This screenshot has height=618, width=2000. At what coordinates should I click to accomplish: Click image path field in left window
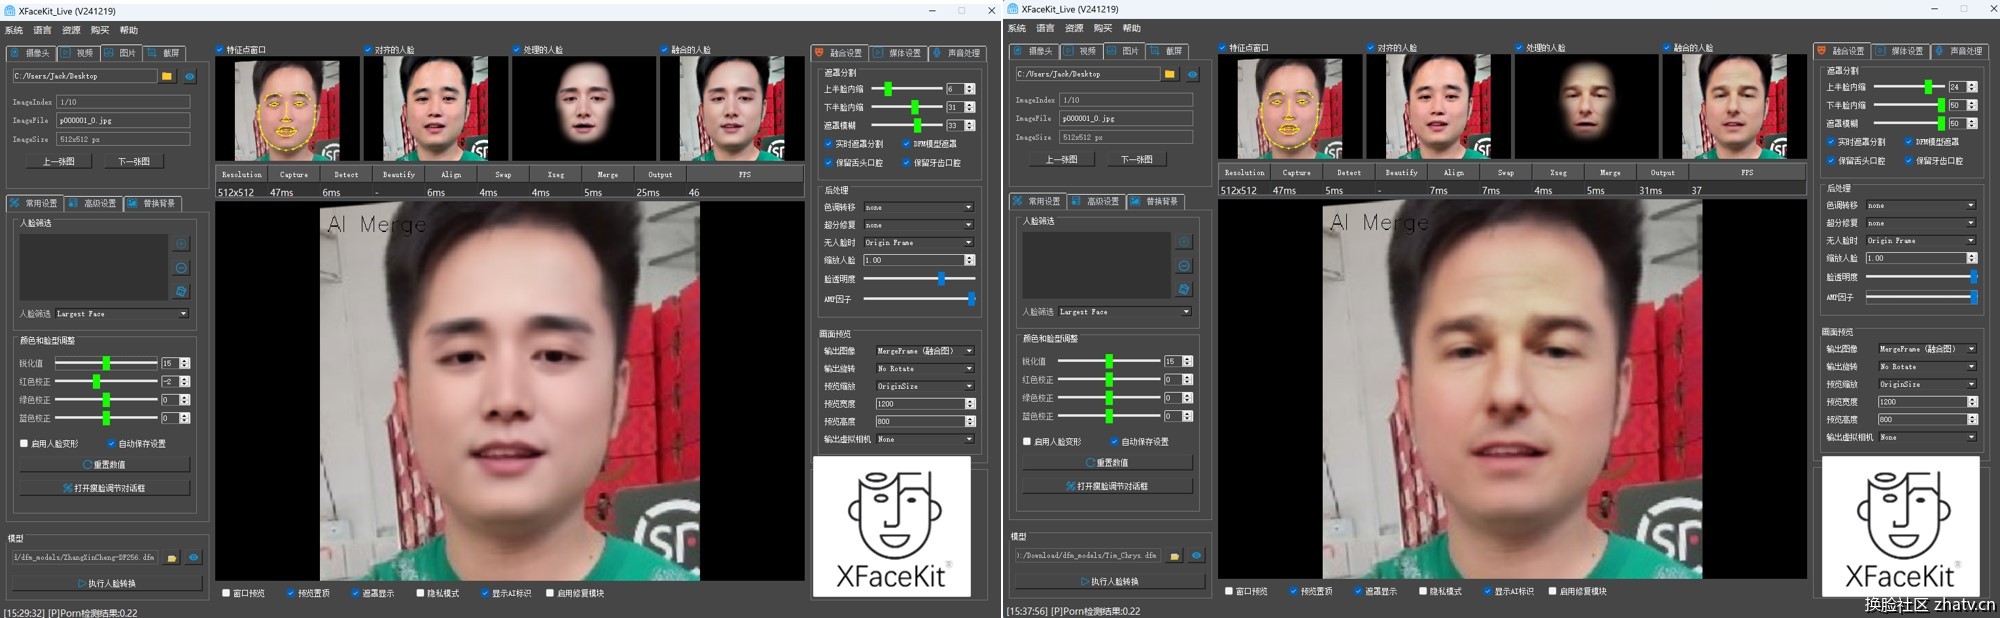85,76
